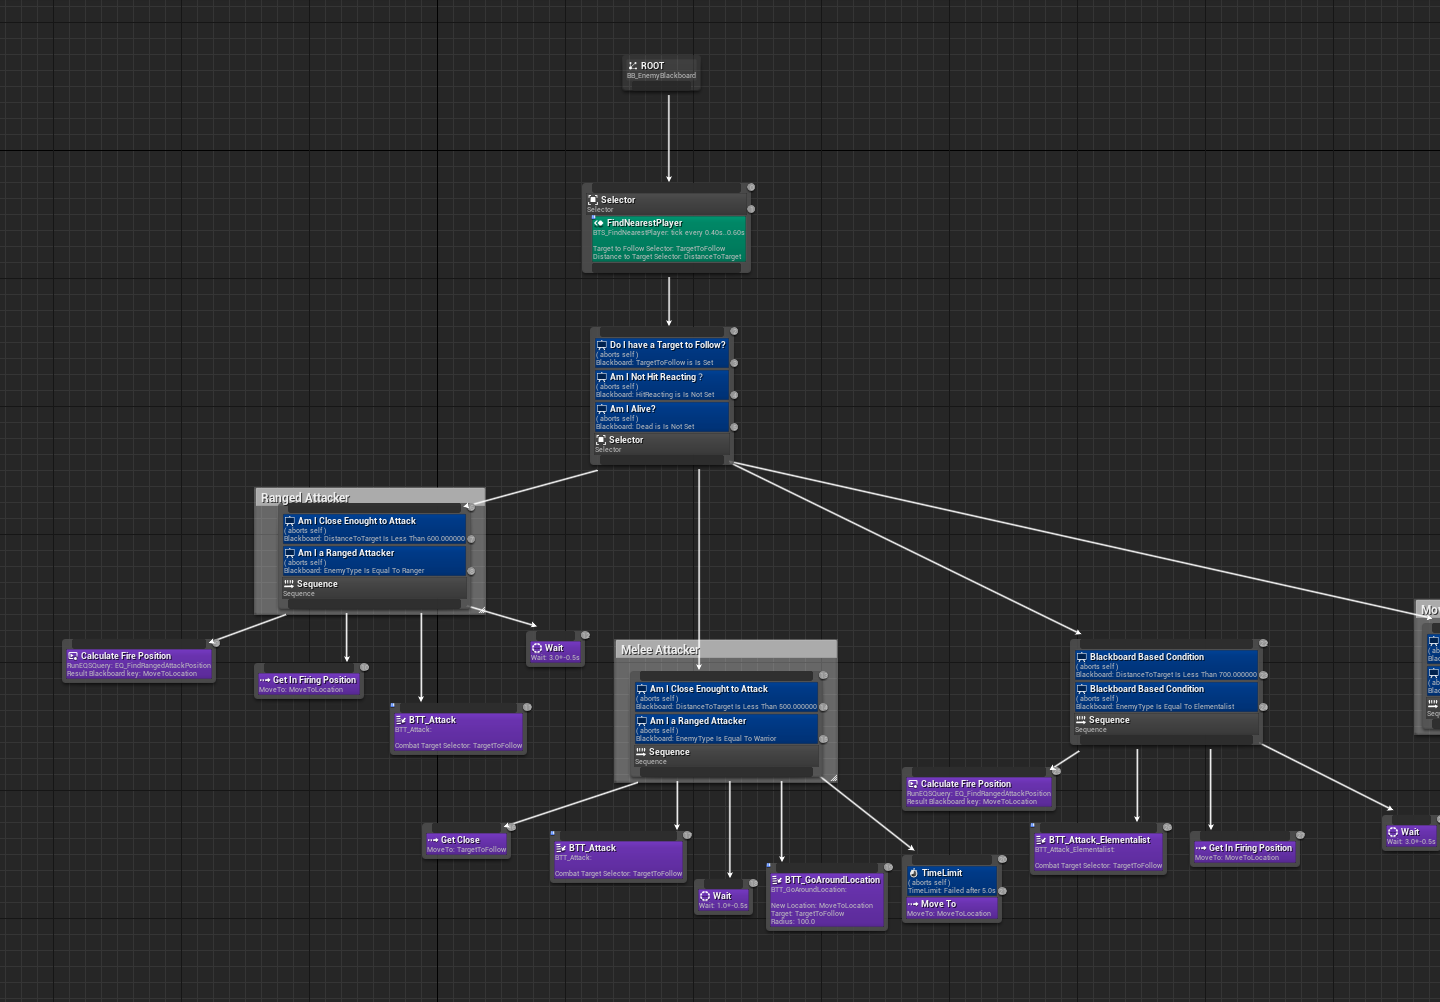This screenshot has width=1440, height=1002.
Task: Click 'Distance to Target Selector: DistanceToTarget' text
Action: click(667, 256)
